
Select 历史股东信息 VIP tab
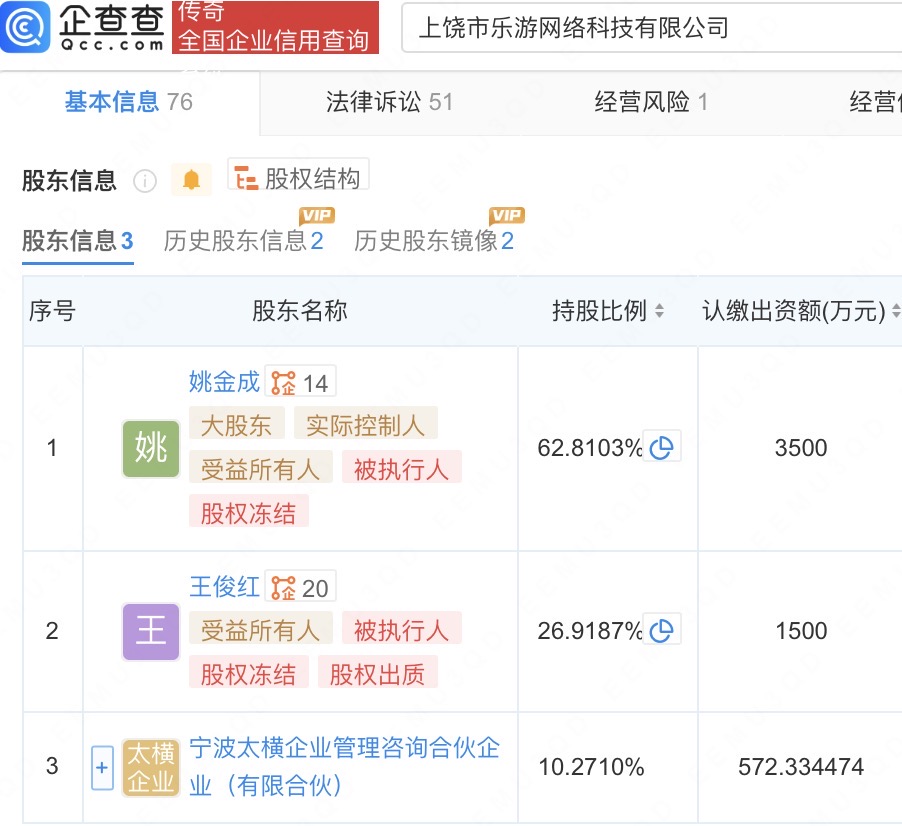pos(243,241)
